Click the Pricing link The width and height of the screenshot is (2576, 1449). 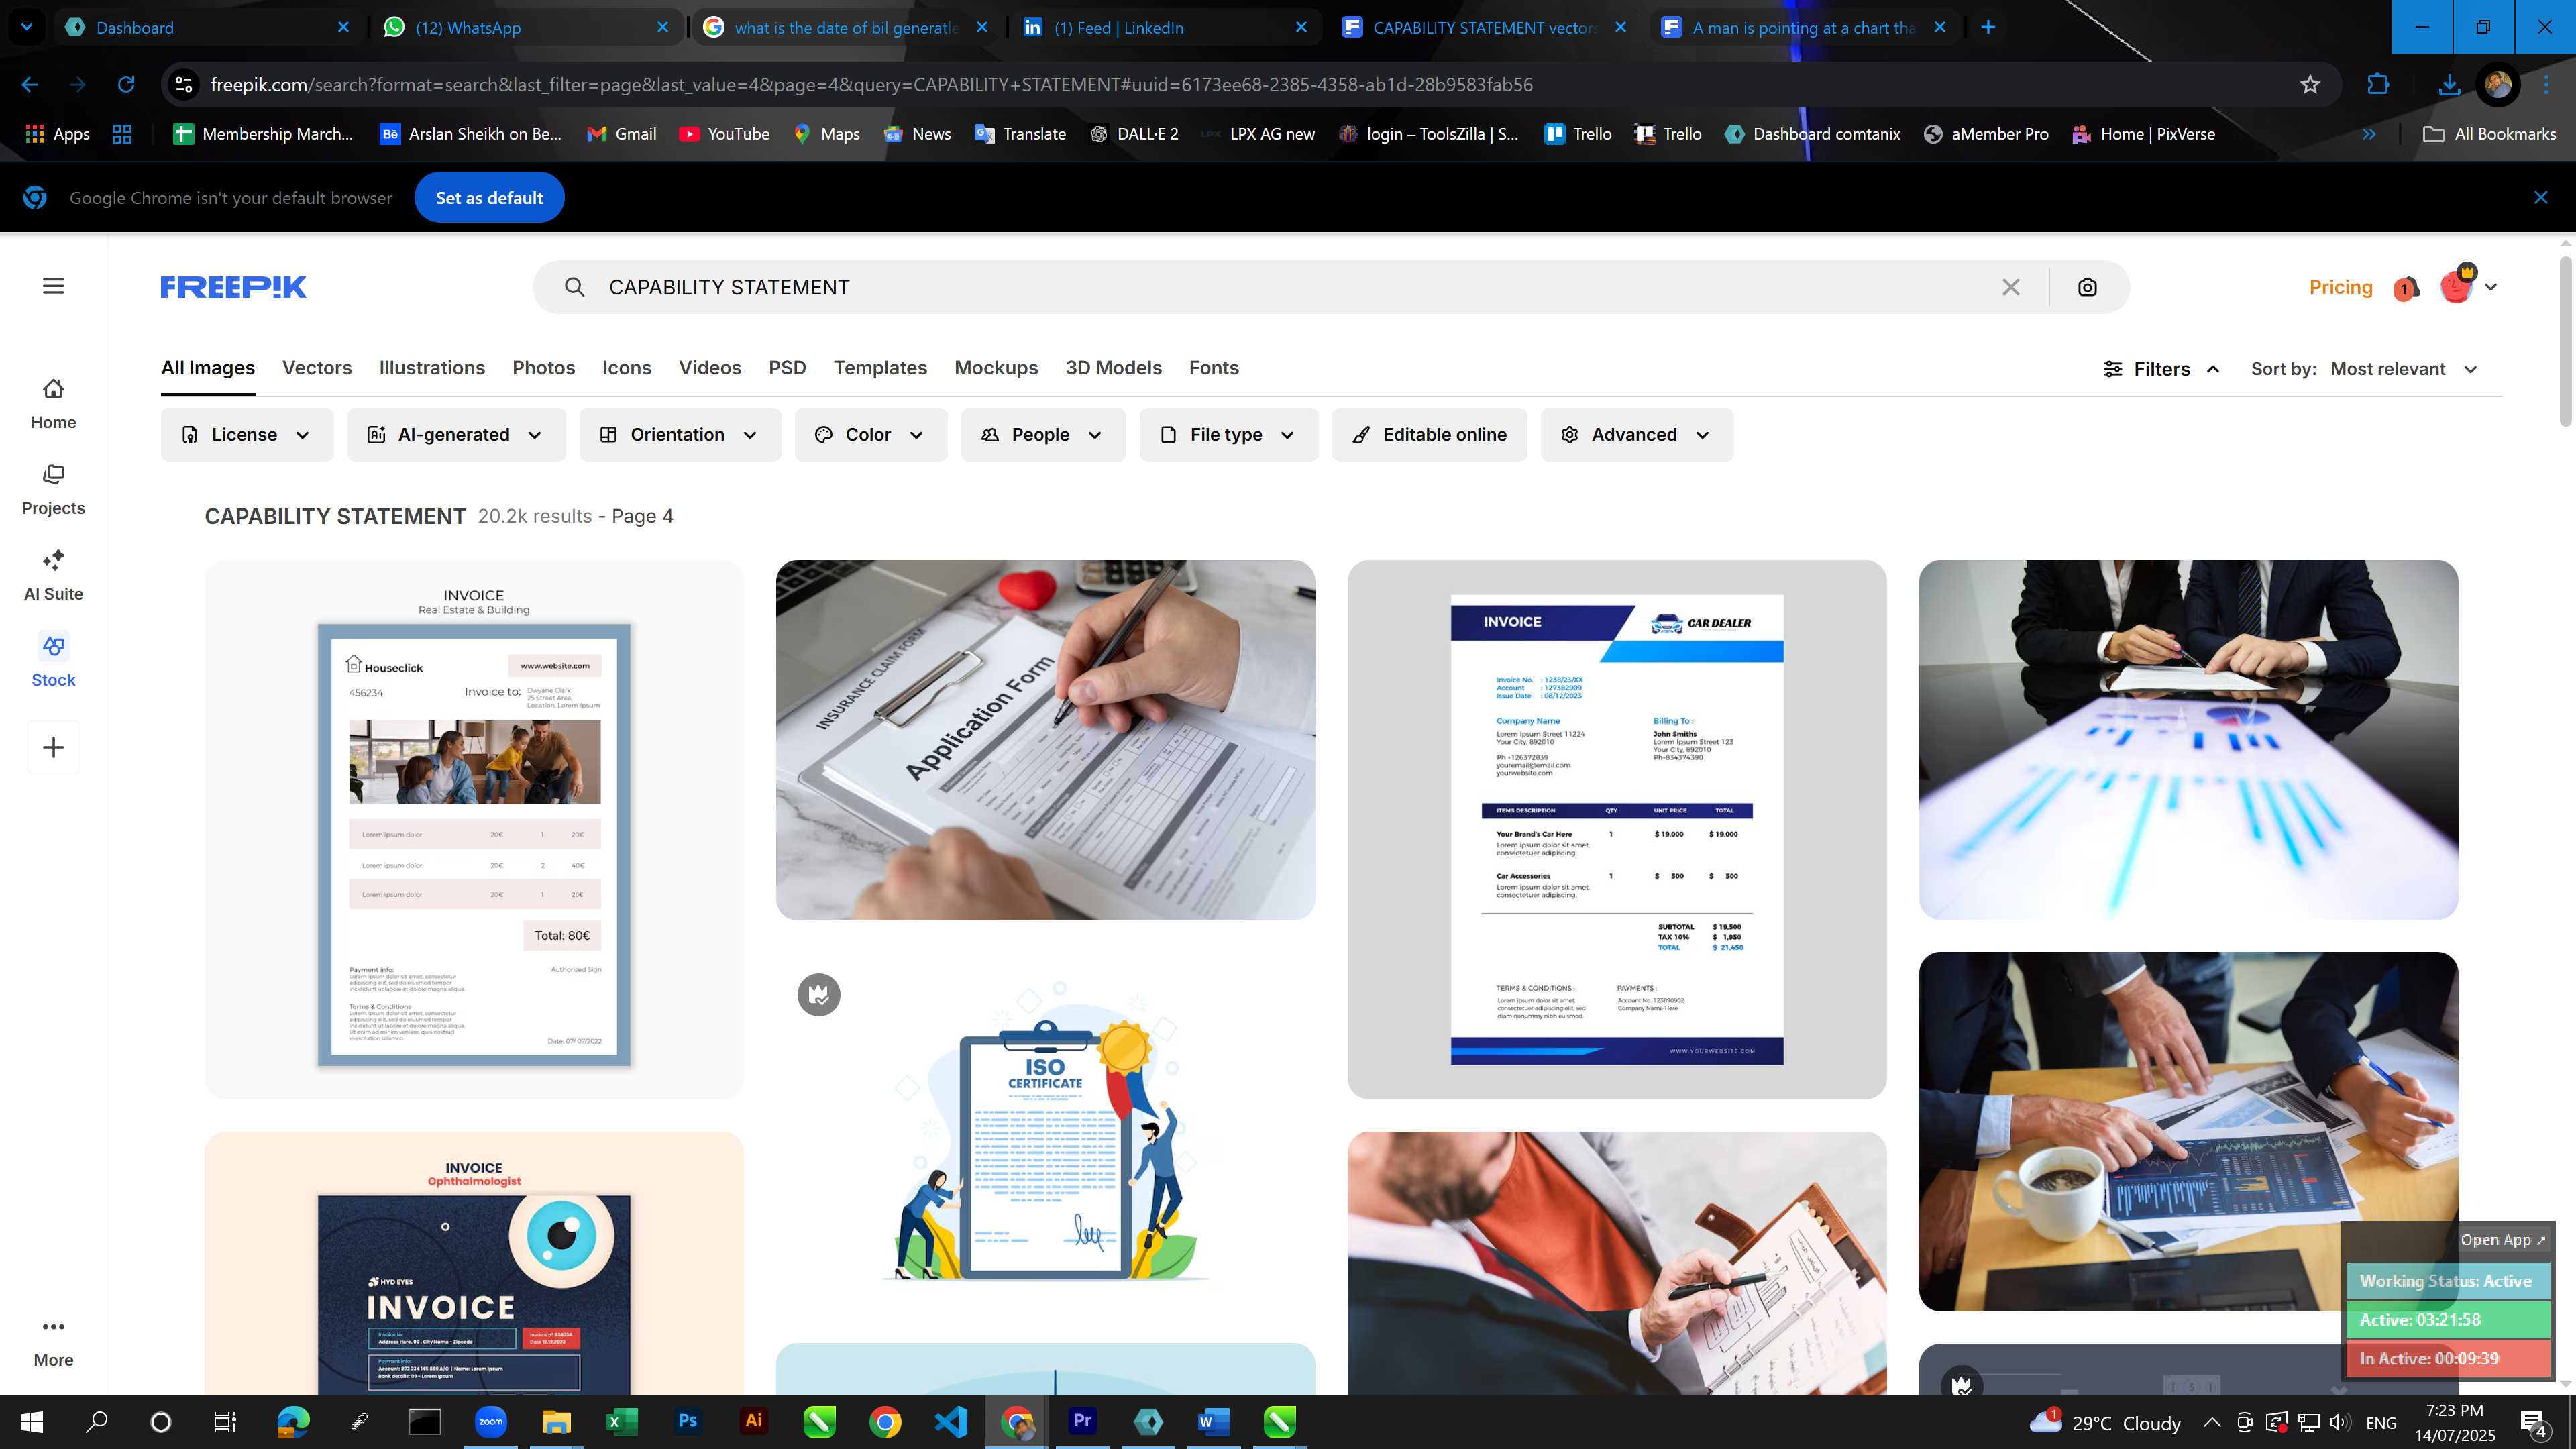(x=2341, y=287)
